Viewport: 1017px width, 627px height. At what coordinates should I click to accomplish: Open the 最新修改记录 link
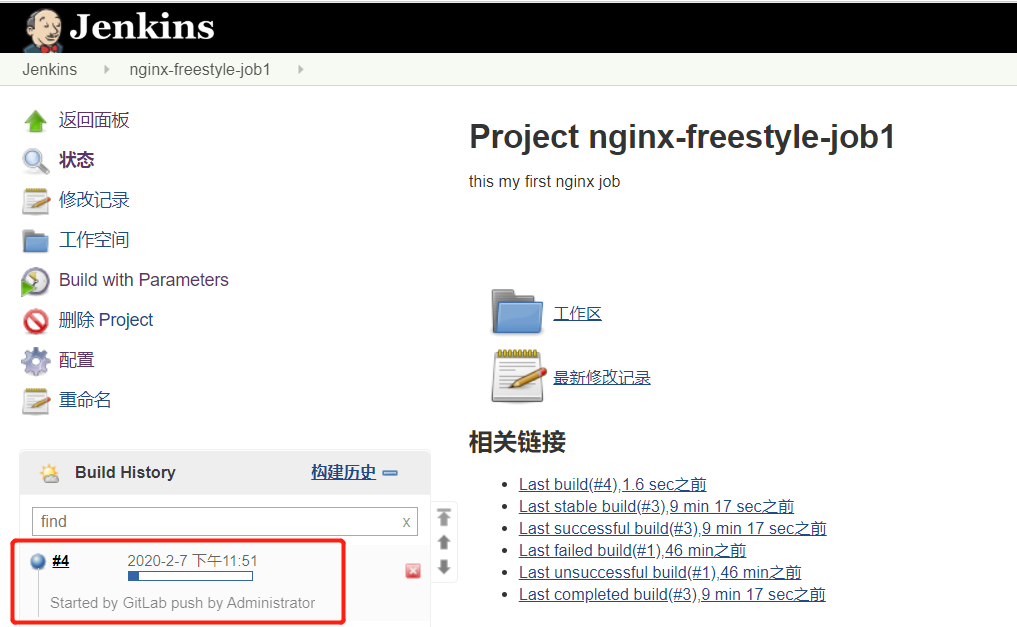[x=602, y=377]
